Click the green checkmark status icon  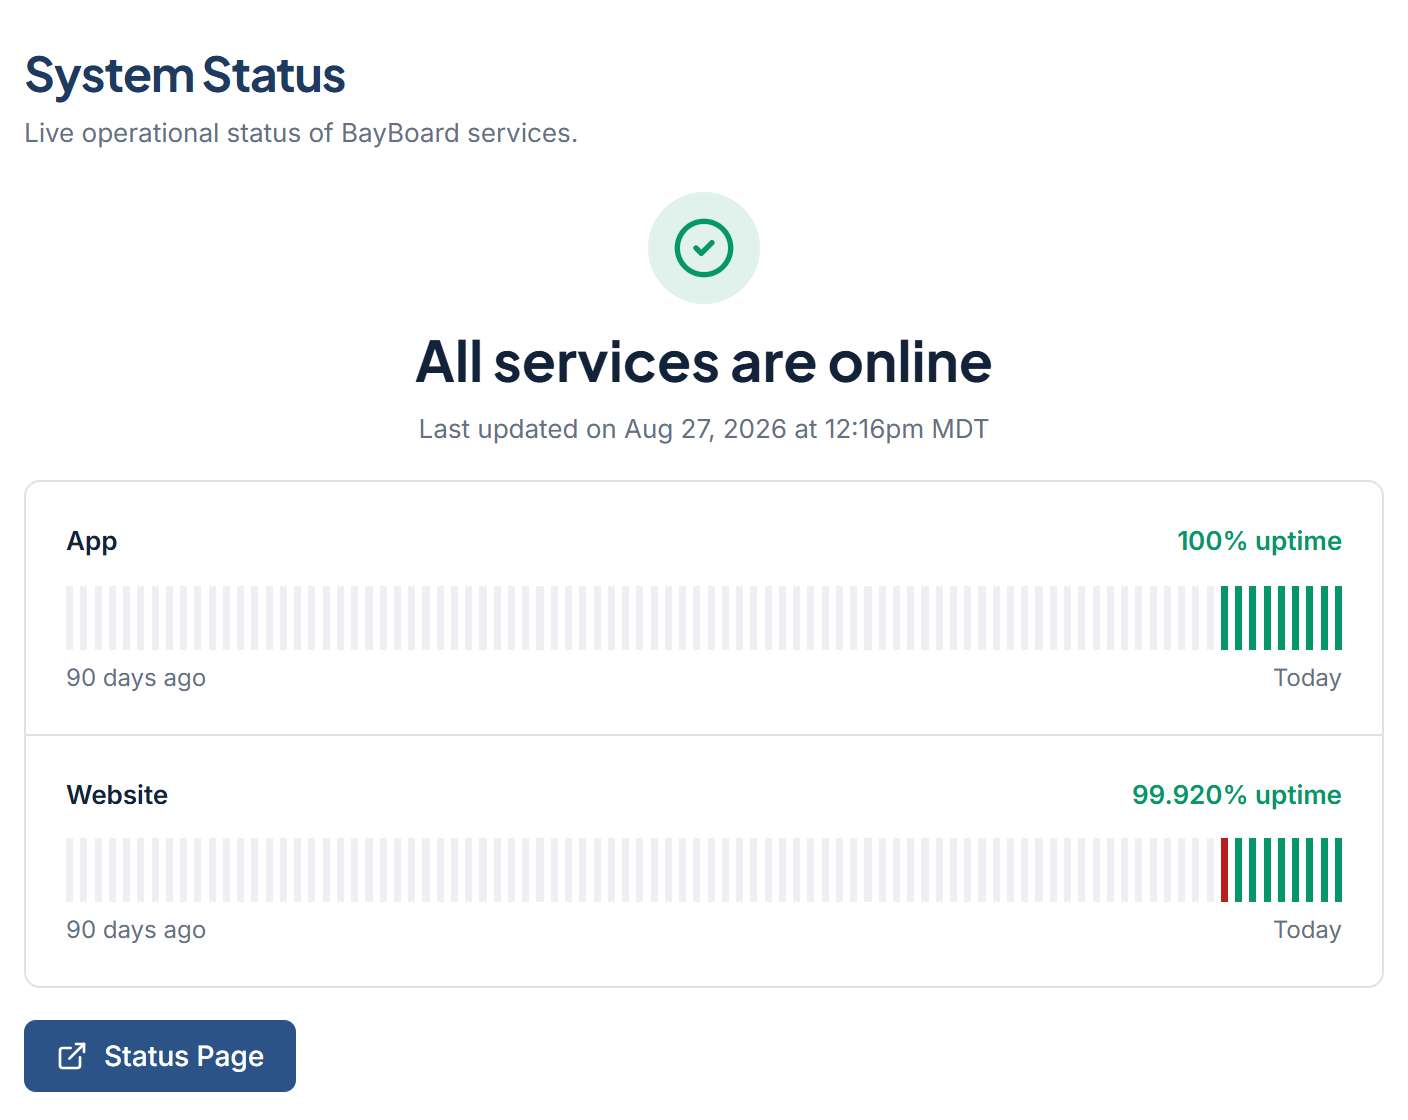[x=704, y=248]
